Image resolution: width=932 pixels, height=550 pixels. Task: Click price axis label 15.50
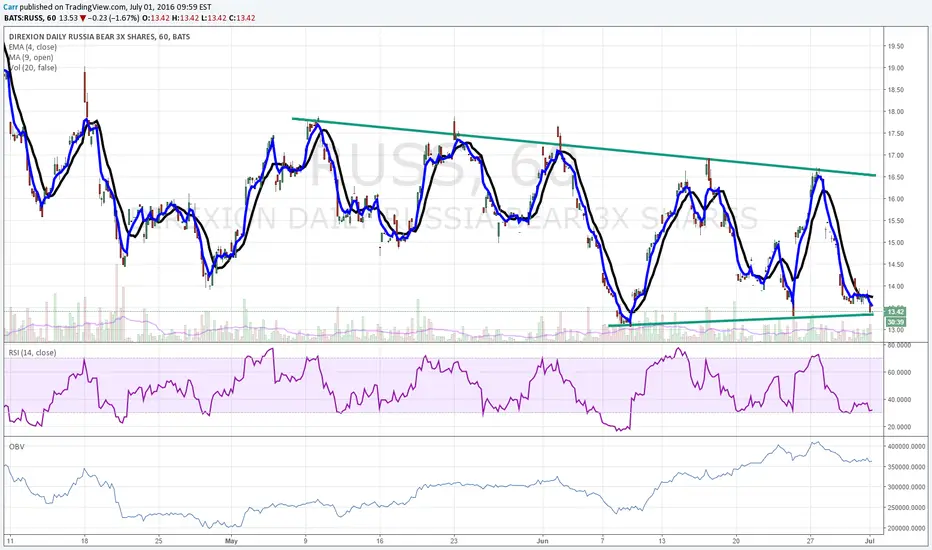(x=895, y=221)
